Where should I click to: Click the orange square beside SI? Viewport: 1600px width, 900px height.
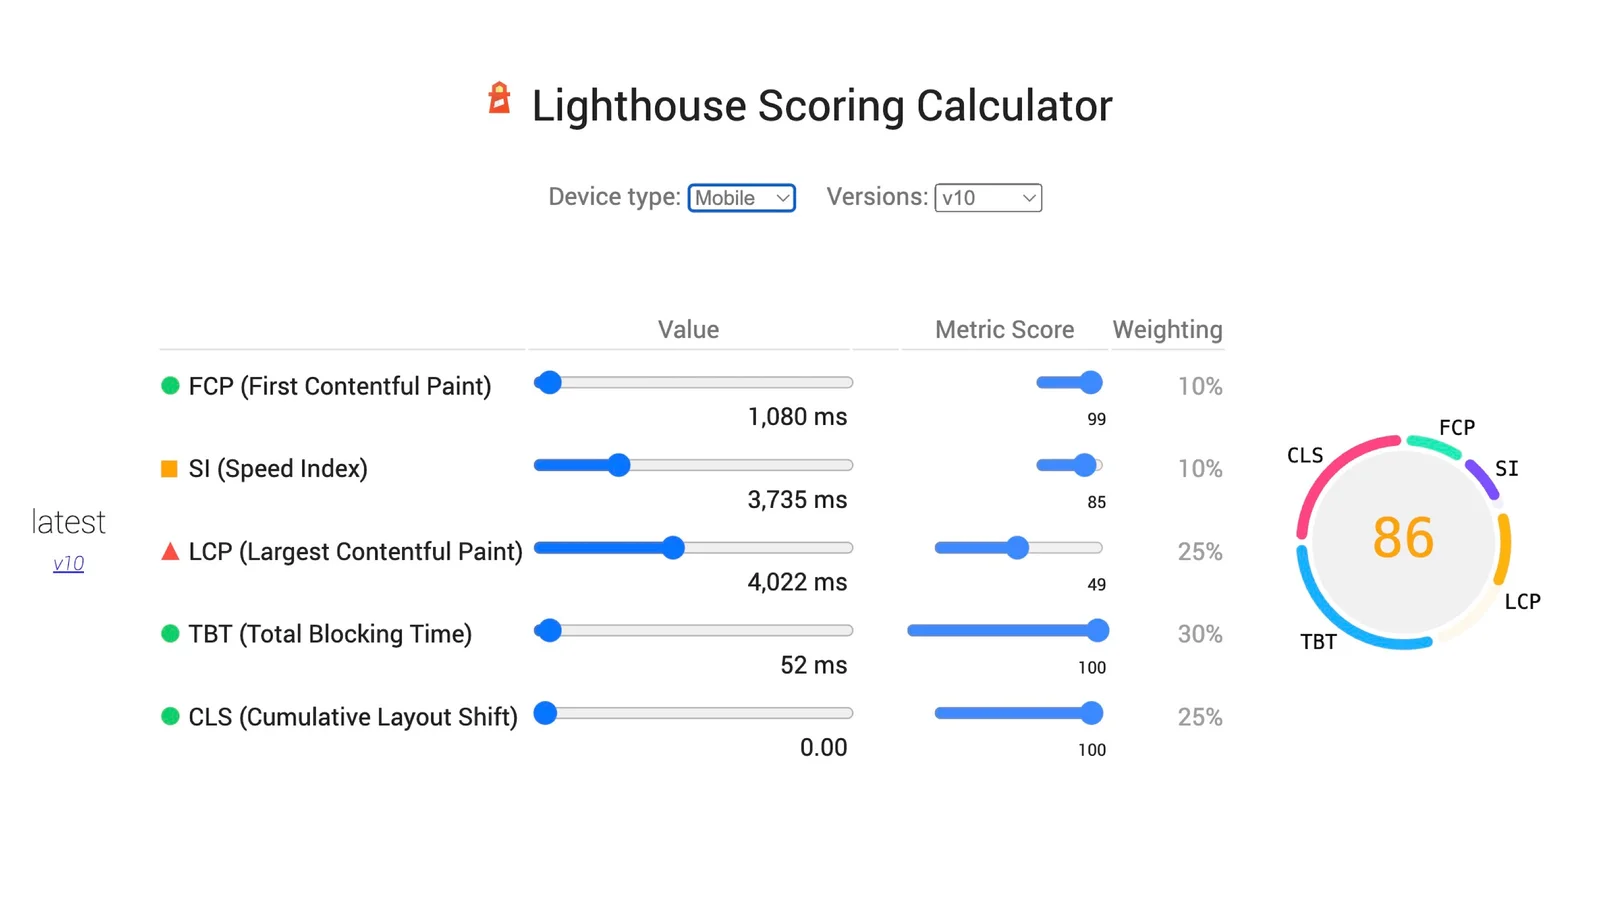click(x=169, y=467)
